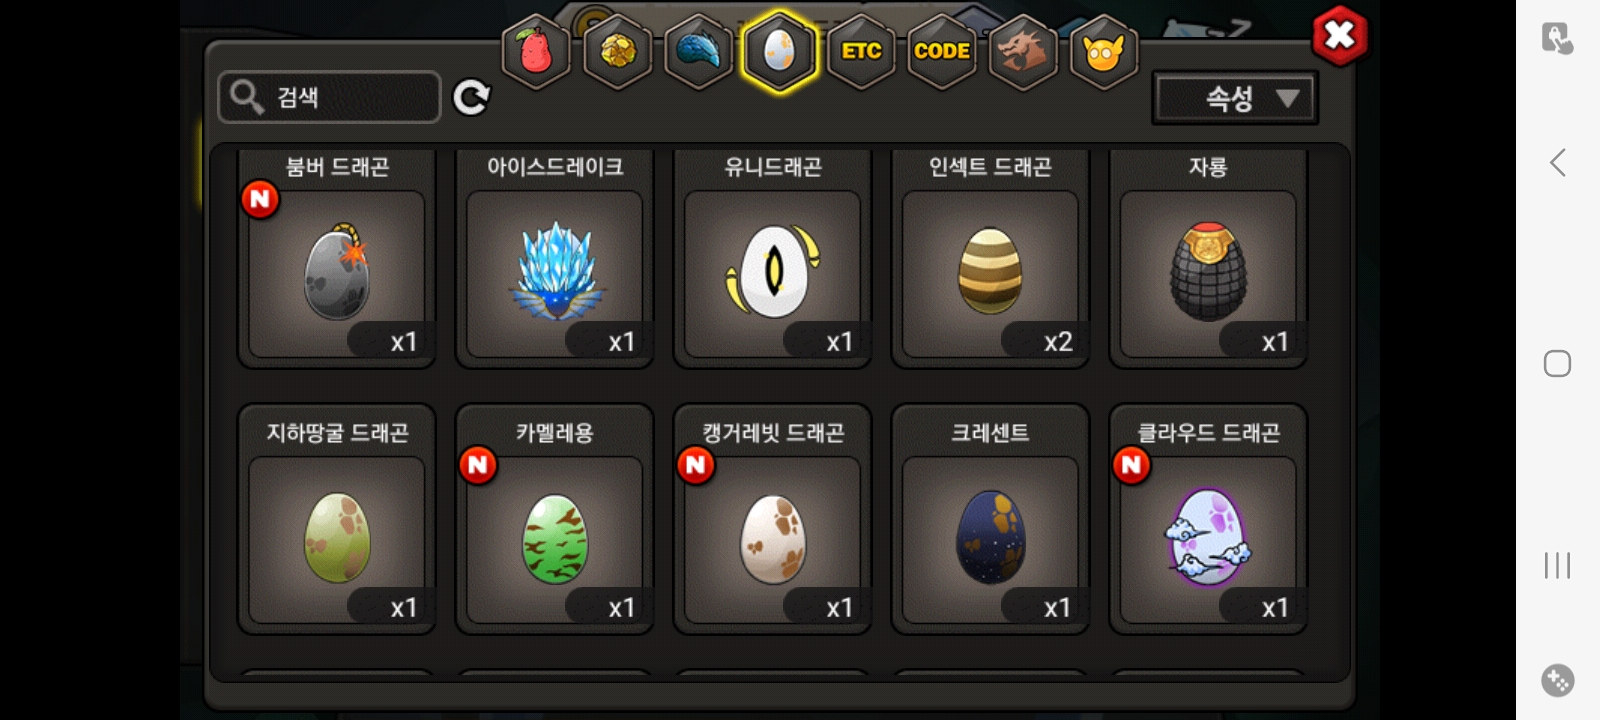Screen dimensions: 1600x720
Task: Select the green striped 카멜레용 egg
Action: (x=555, y=519)
